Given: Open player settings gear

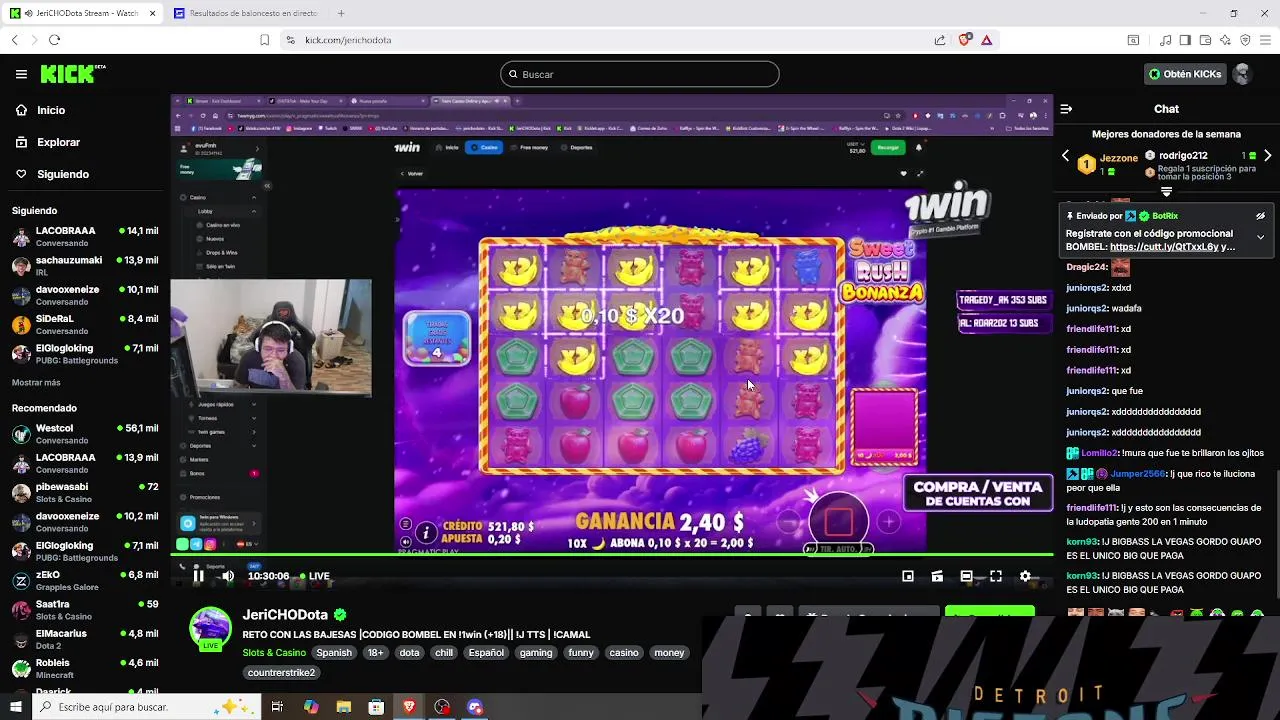Looking at the screenshot, I should click(1025, 576).
